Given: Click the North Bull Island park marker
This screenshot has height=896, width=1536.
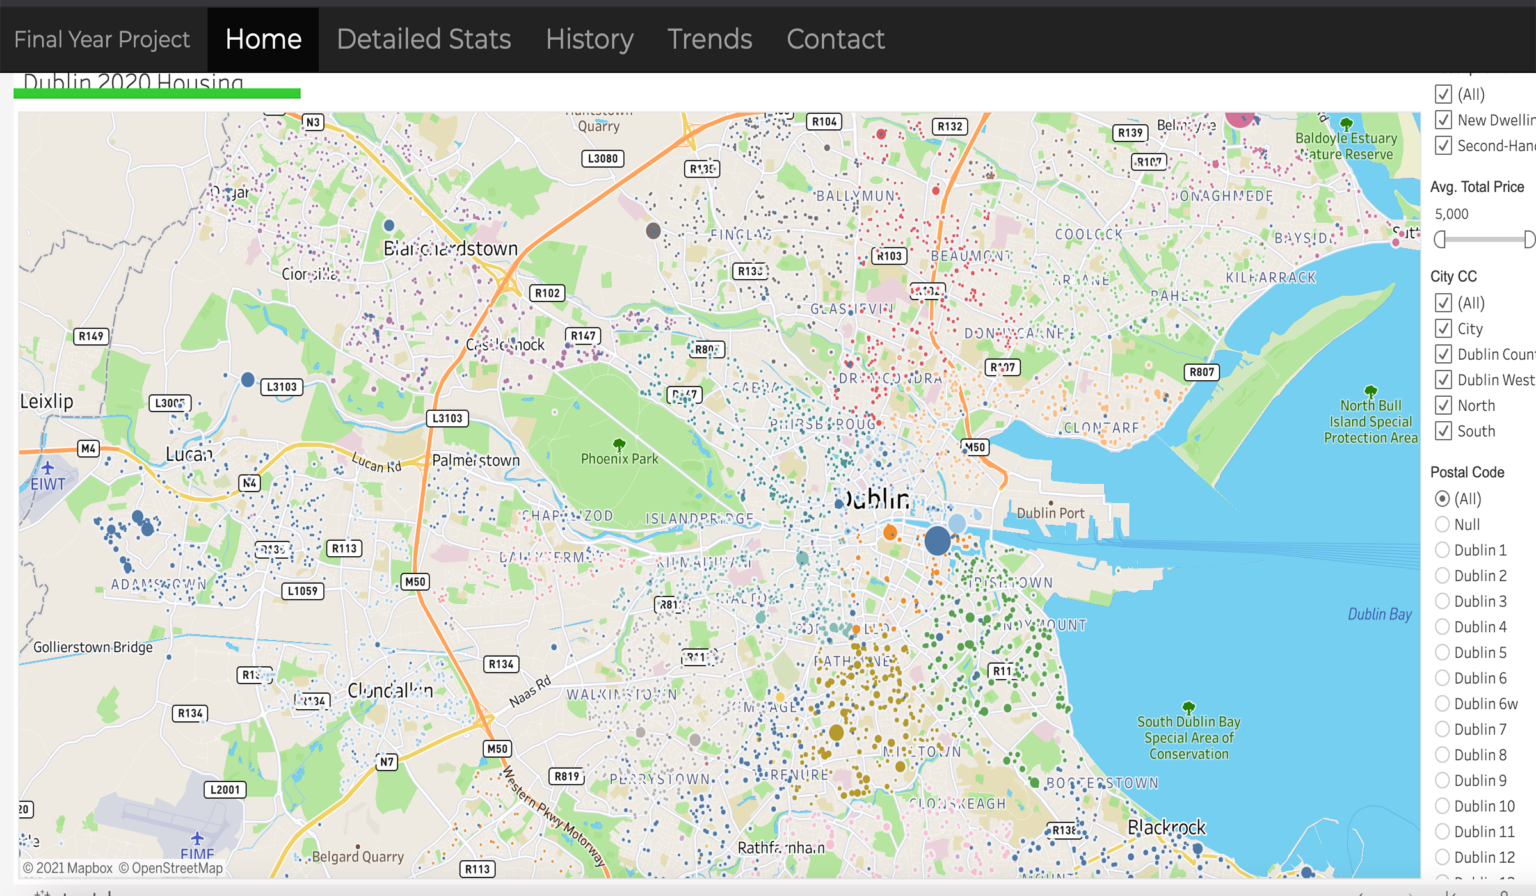Looking at the screenshot, I should (1370, 391).
